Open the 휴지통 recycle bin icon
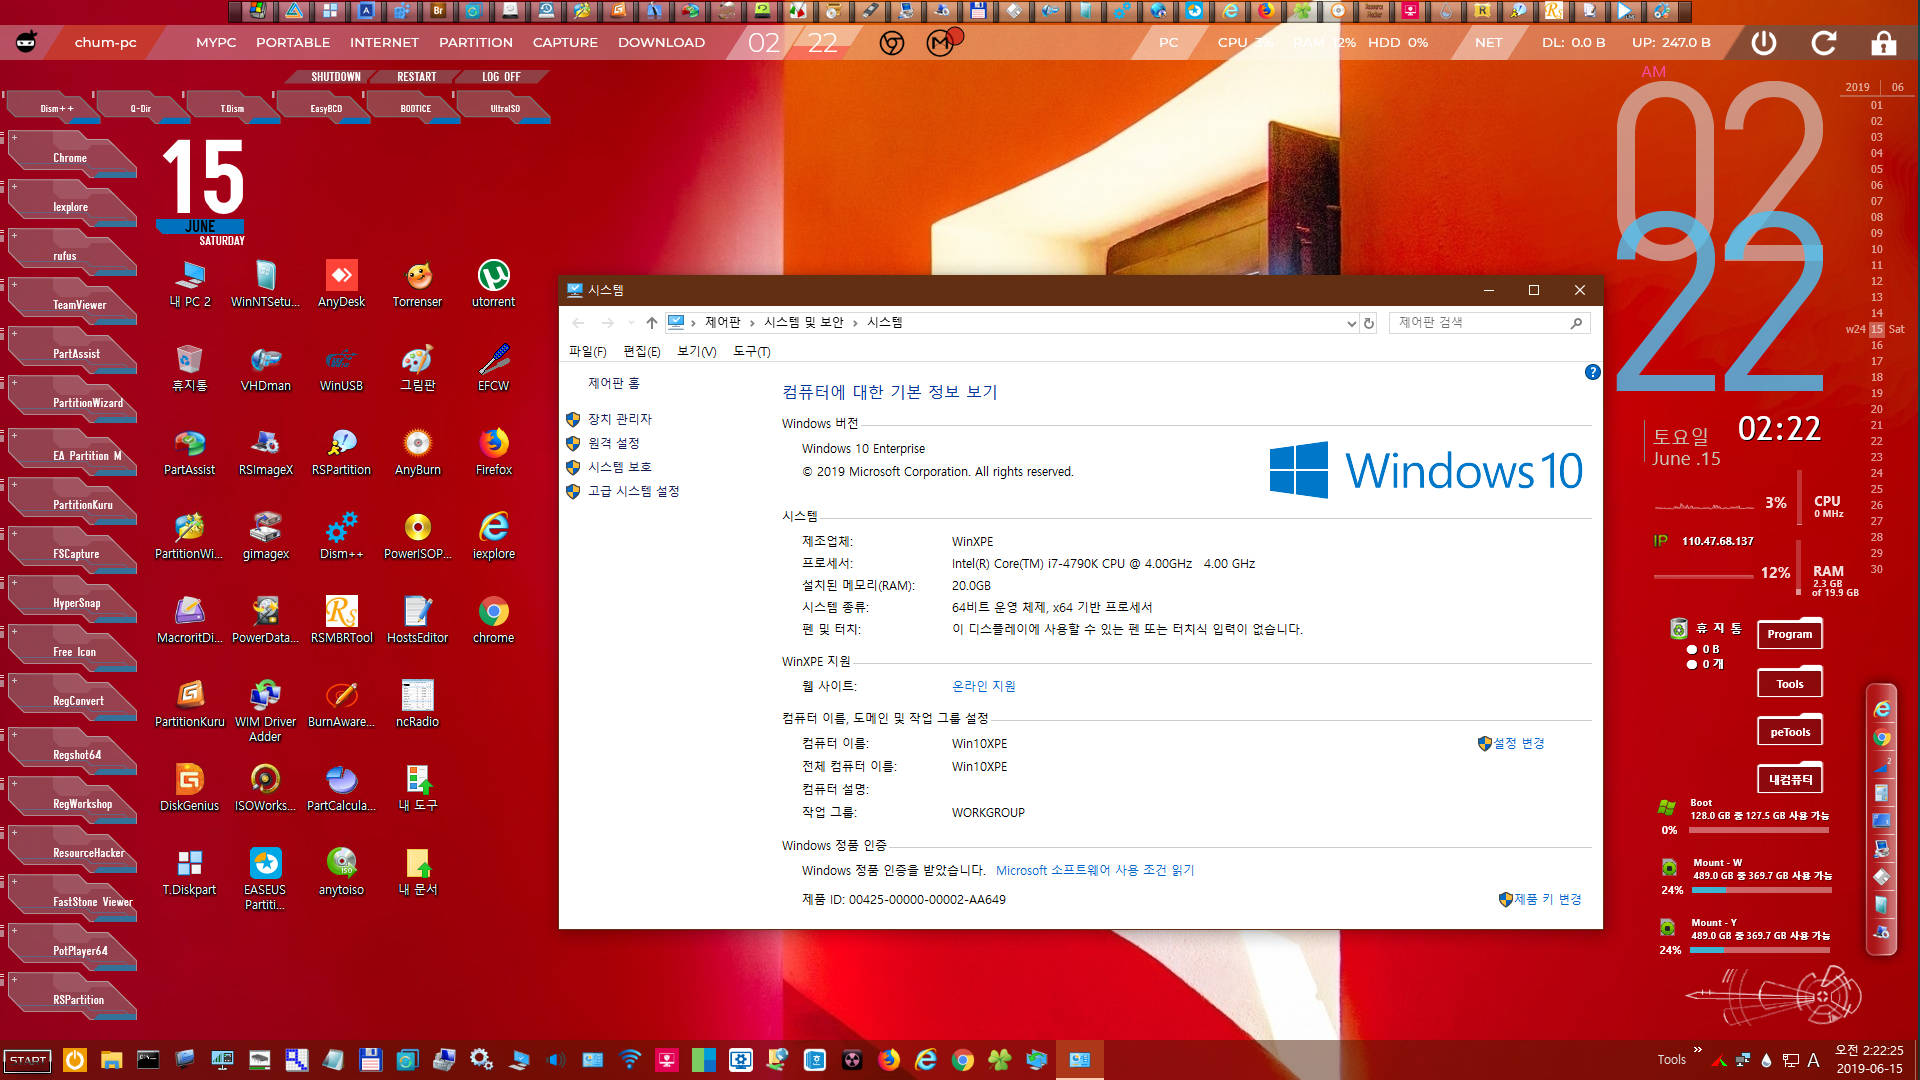This screenshot has width=1920, height=1080. point(190,368)
